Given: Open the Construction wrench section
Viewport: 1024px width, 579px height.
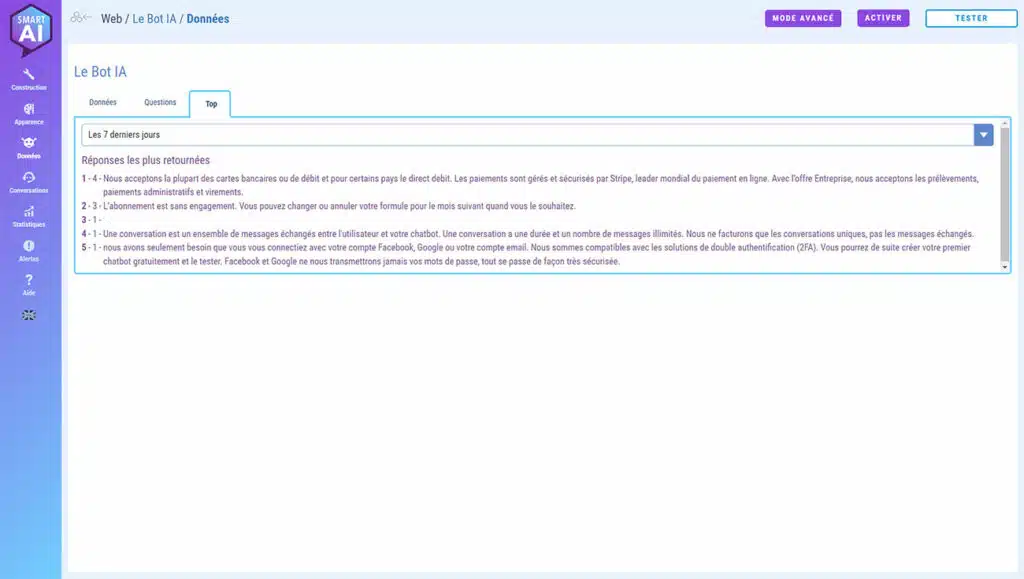Looking at the screenshot, I should point(29,79).
